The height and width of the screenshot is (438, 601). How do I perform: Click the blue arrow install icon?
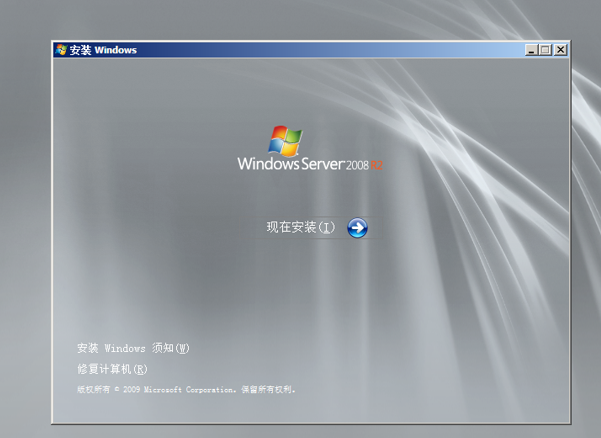(357, 228)
